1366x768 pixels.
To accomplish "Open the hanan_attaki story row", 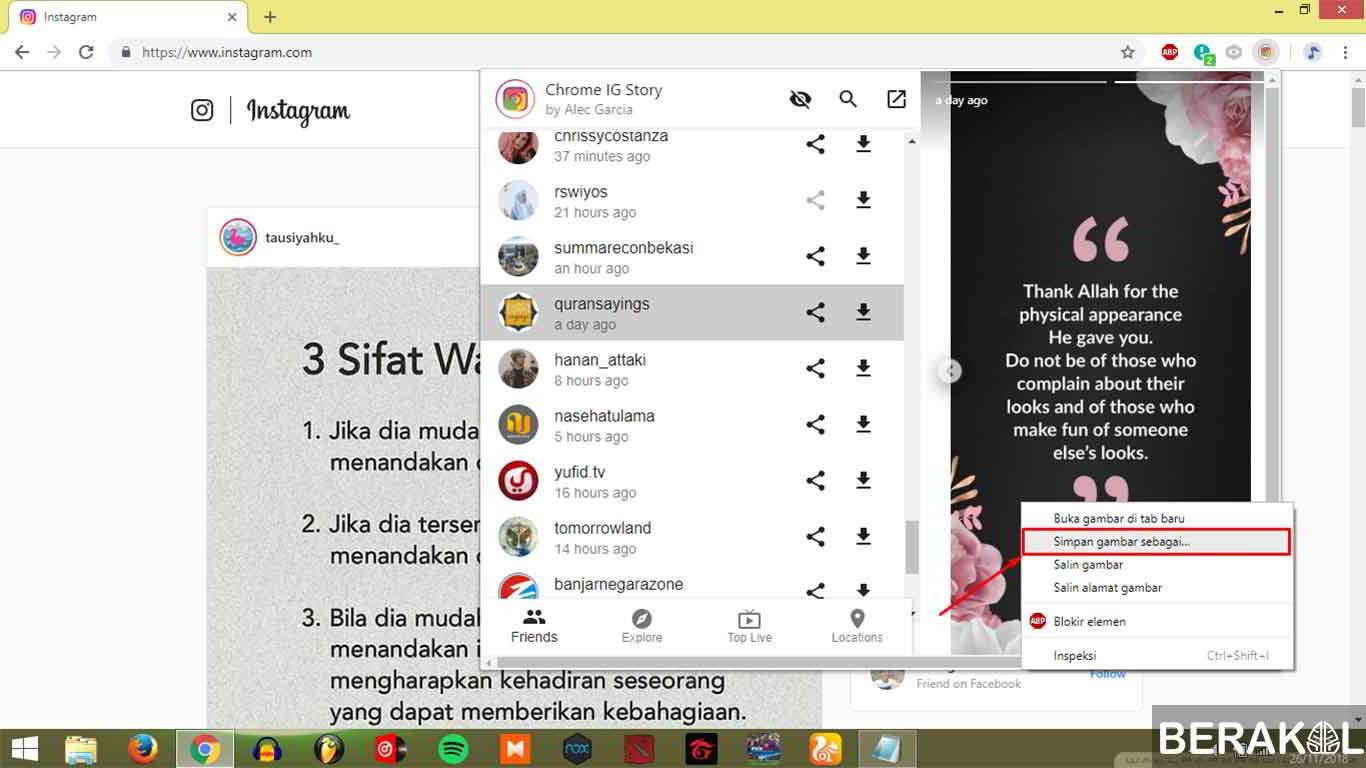I will click(x=692, y=369).
